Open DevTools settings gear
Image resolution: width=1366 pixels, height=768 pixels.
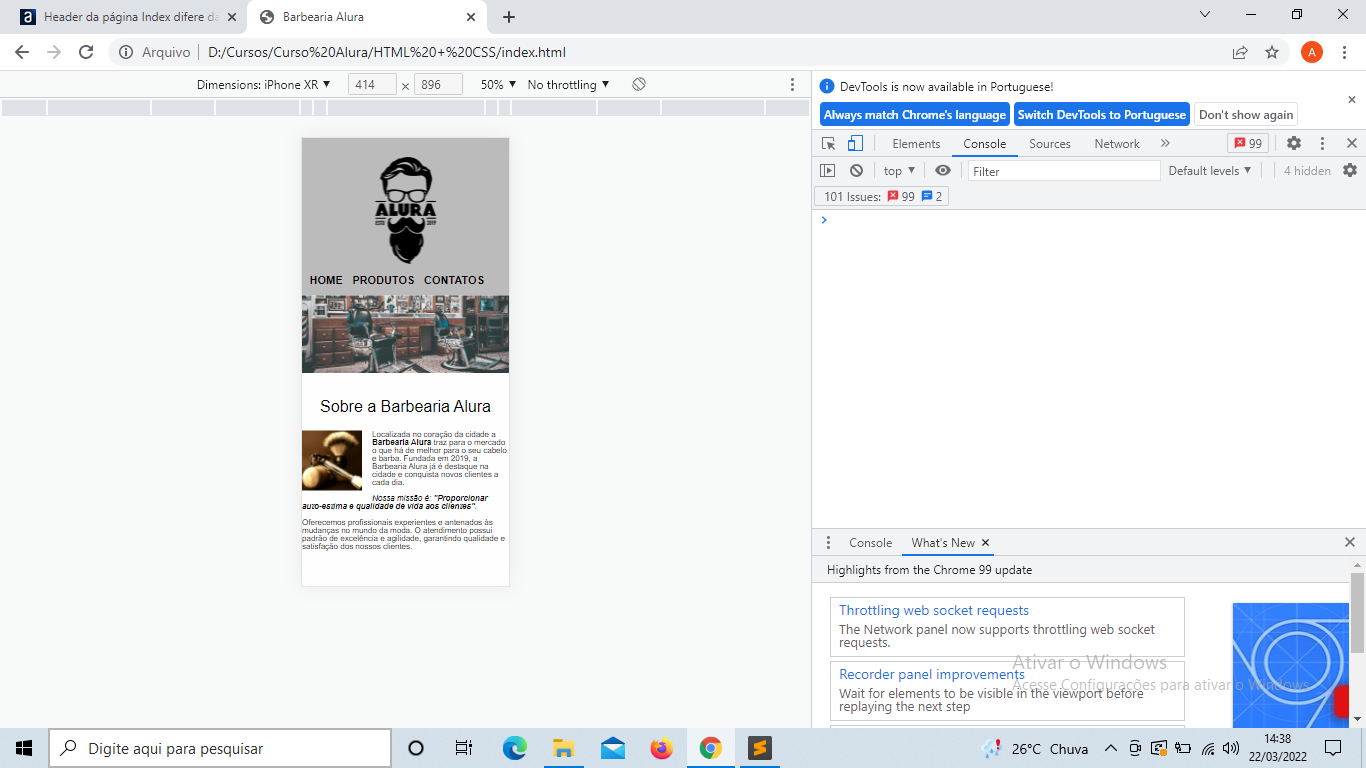(1294, 143)
